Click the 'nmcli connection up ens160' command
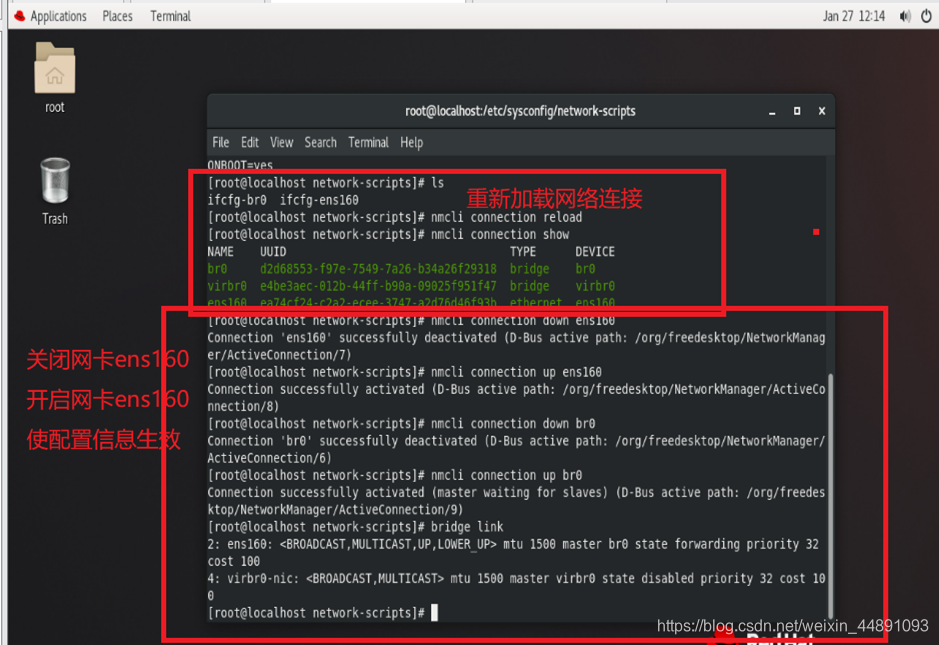 [x=516, y=372]
